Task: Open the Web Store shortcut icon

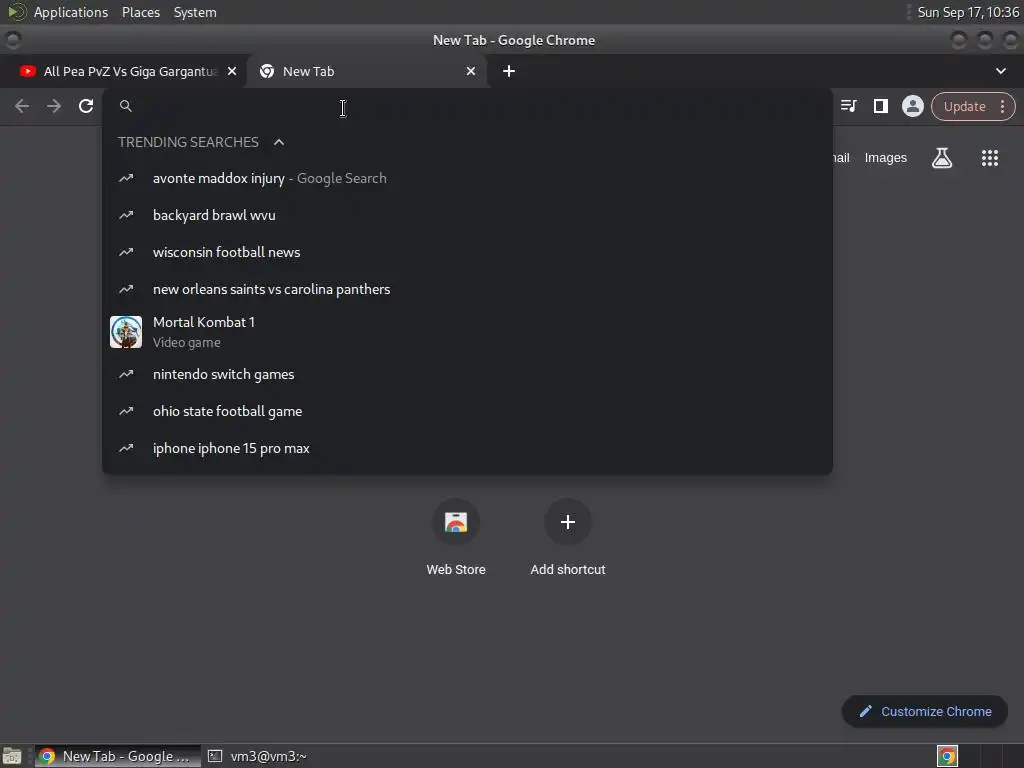Action: pyautogui.click(x=456, y=522)
